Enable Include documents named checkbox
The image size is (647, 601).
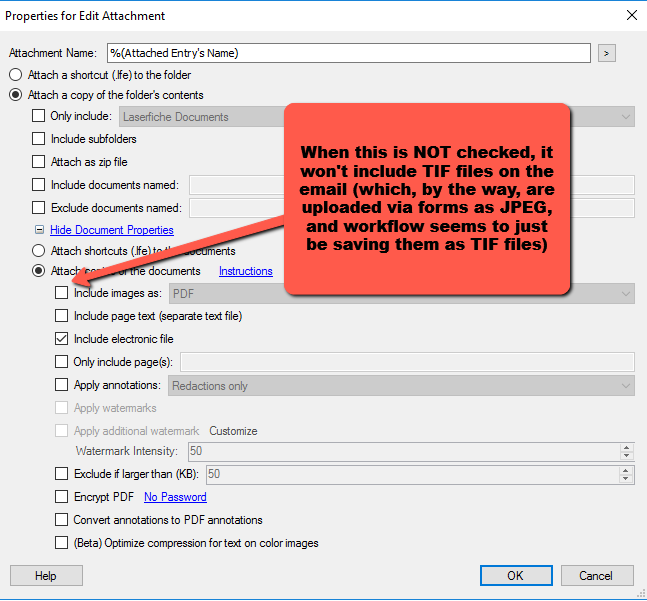click(x=38, y=185)
